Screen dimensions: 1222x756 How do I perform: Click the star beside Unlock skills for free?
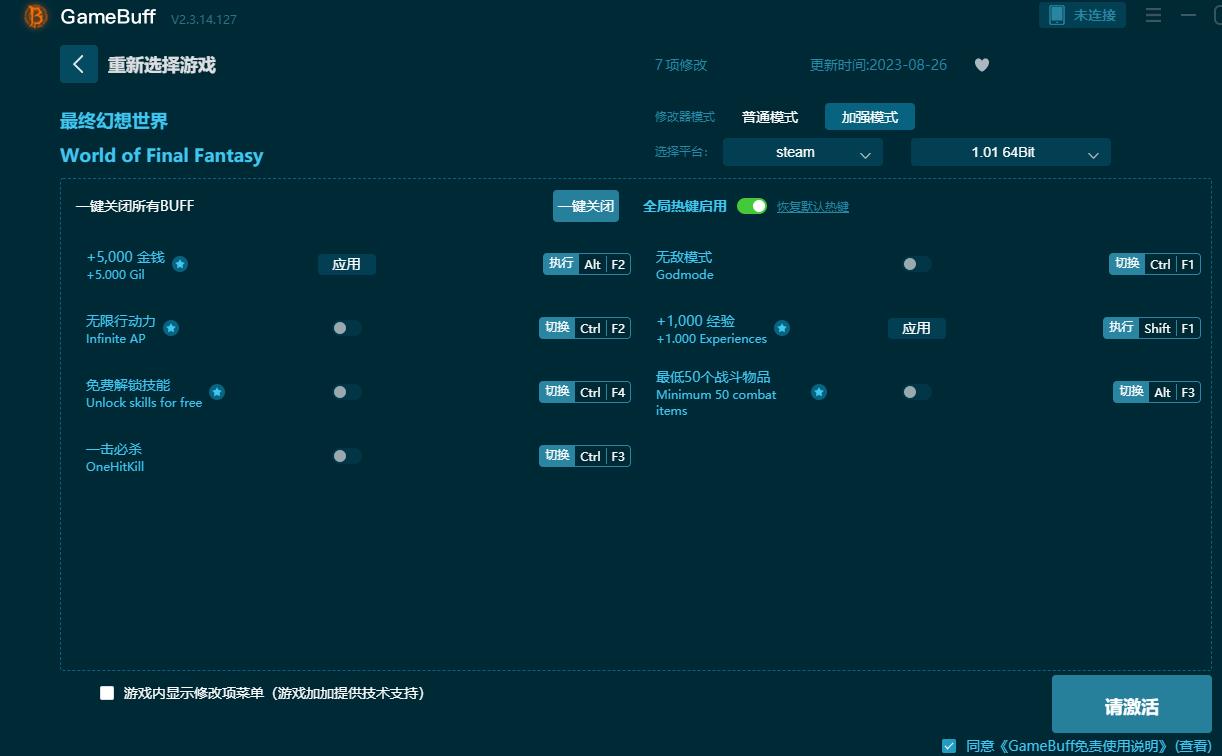(x=217, y=391)
